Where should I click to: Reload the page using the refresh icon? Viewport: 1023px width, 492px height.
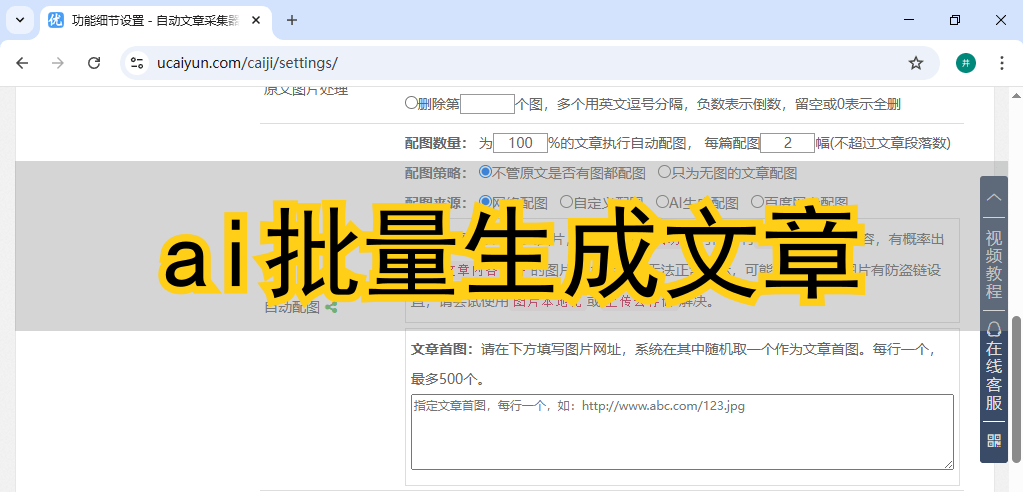(94, 63)
